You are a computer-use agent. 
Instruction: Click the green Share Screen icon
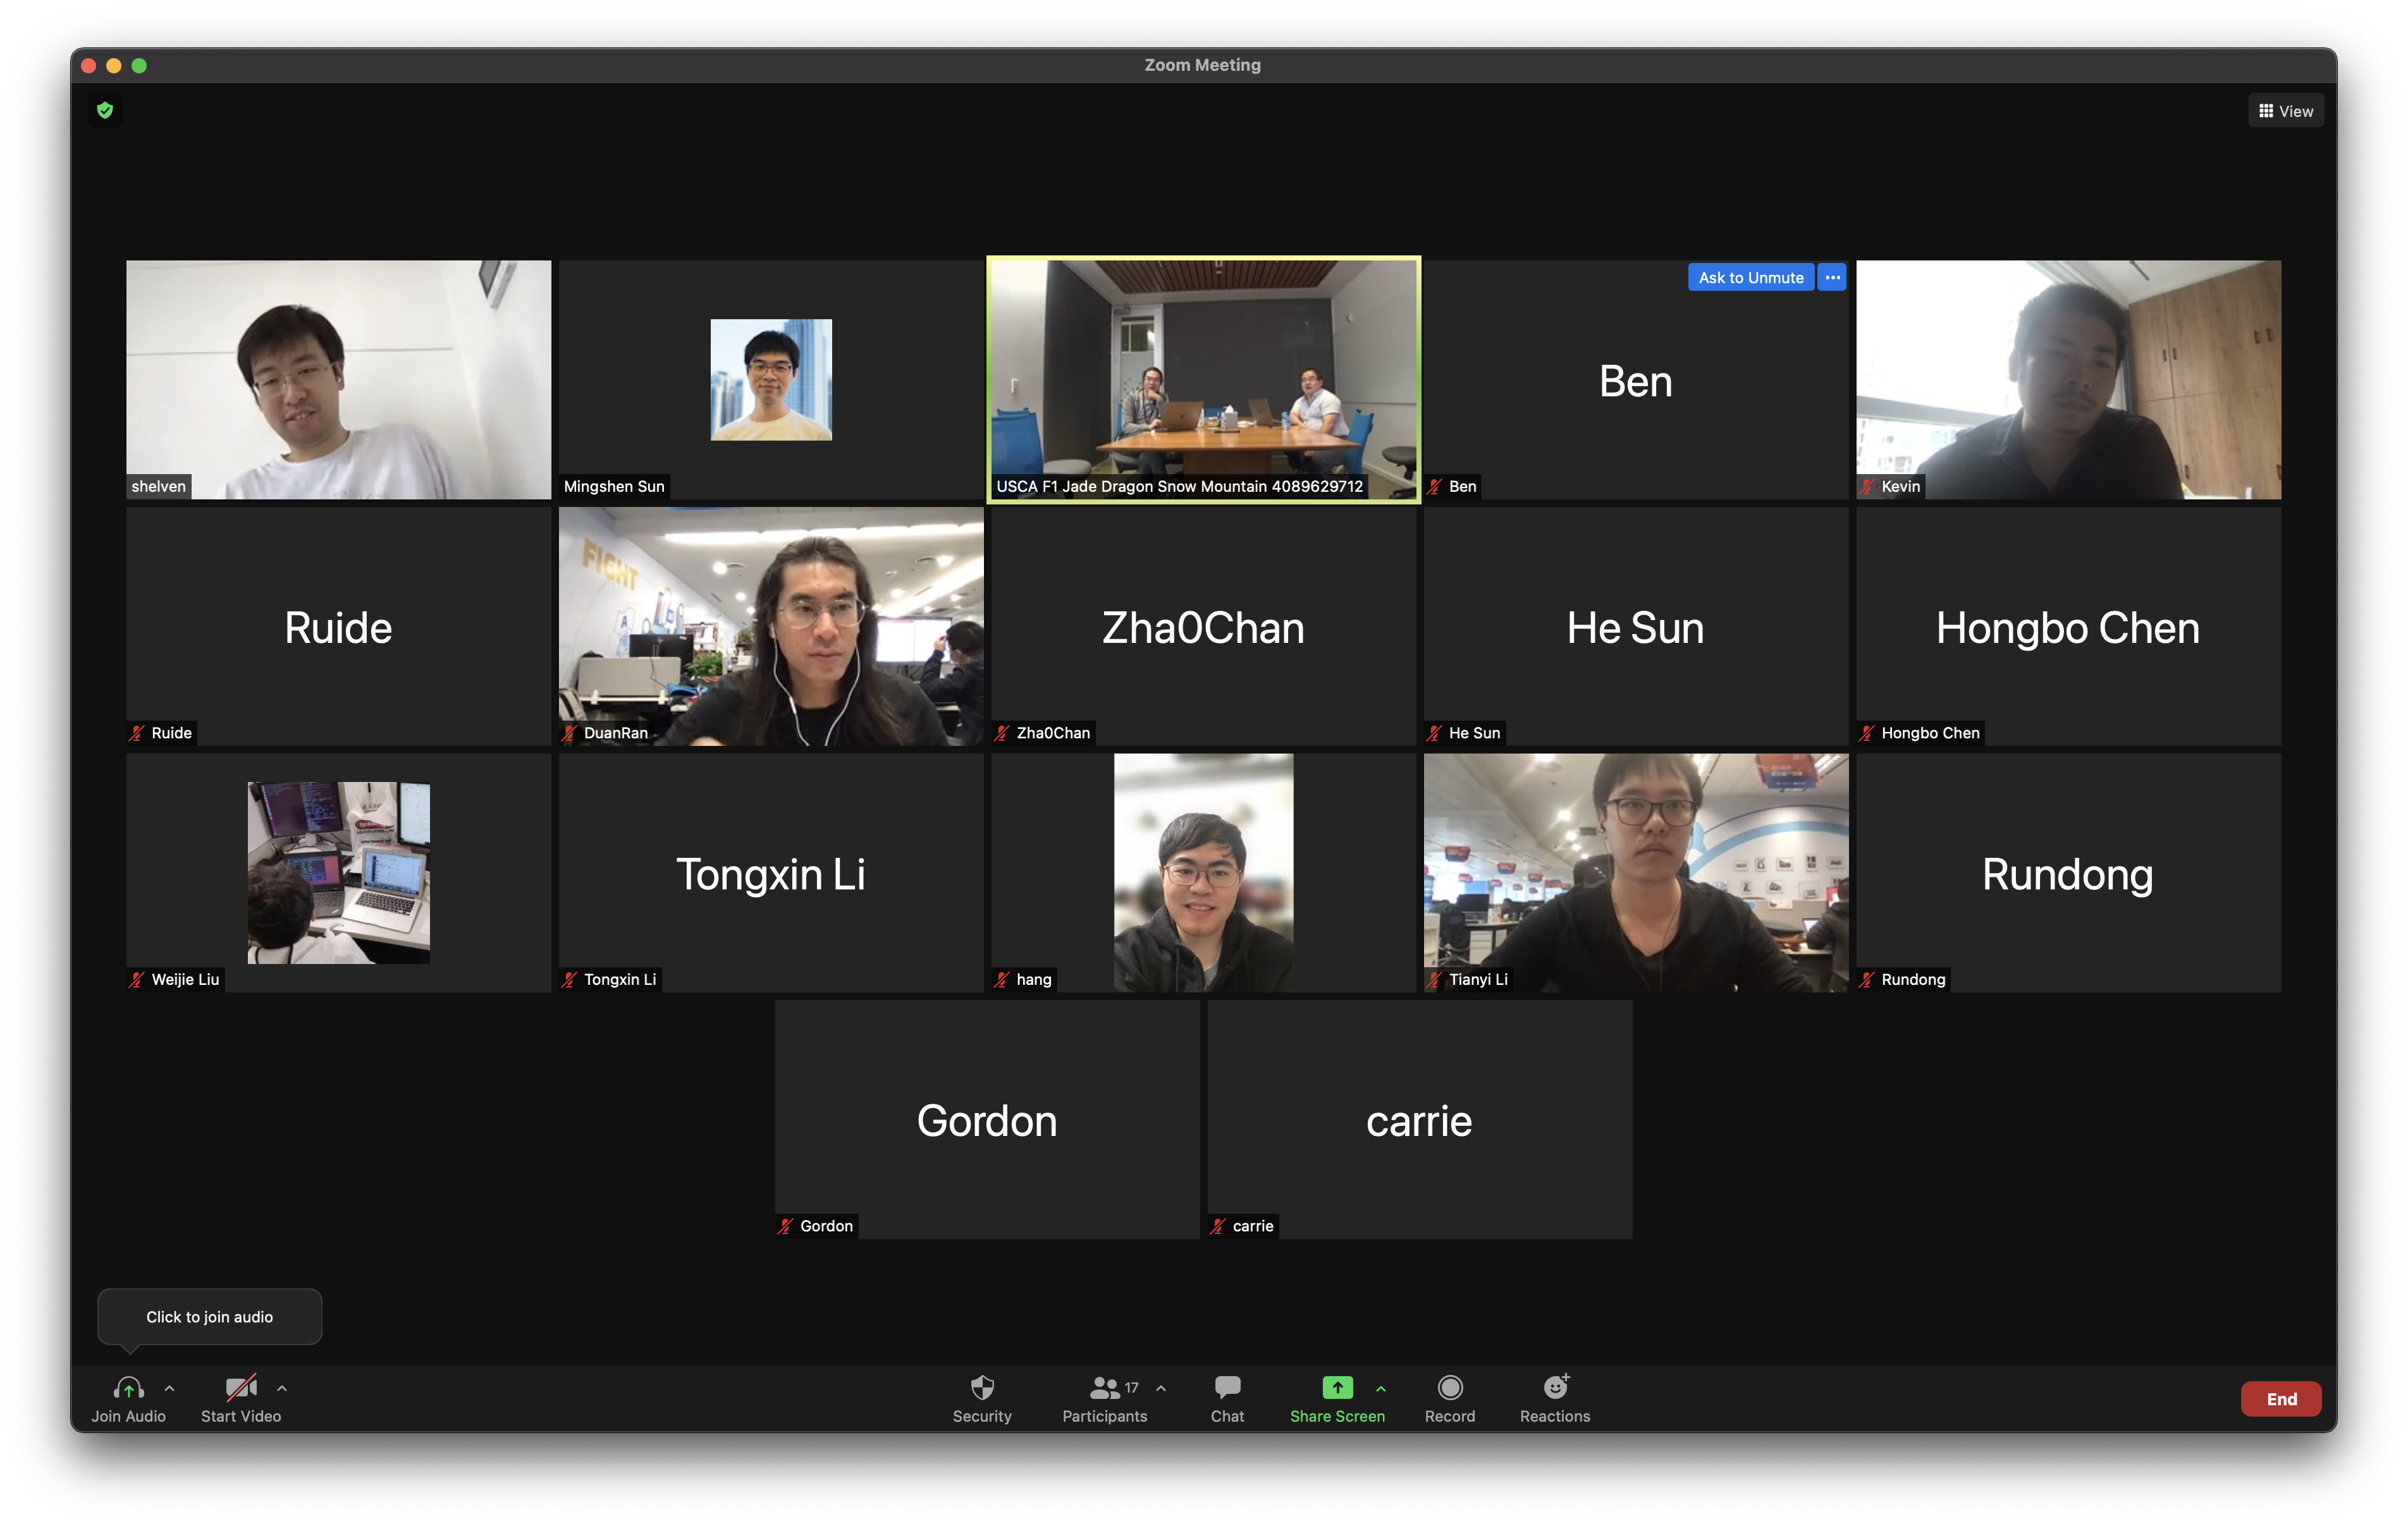(1337, 1388)
